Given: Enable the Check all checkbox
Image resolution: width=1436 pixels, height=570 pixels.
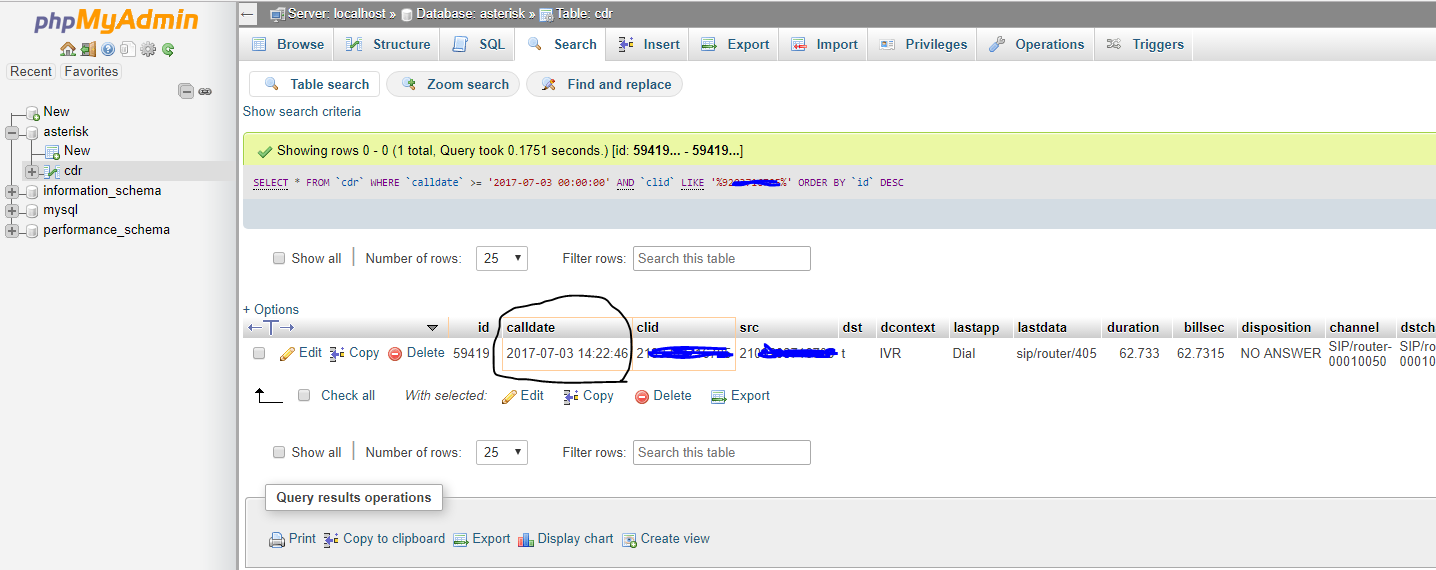Looking at the screenshot, I should pyautogui.click(x=304, y=395).
